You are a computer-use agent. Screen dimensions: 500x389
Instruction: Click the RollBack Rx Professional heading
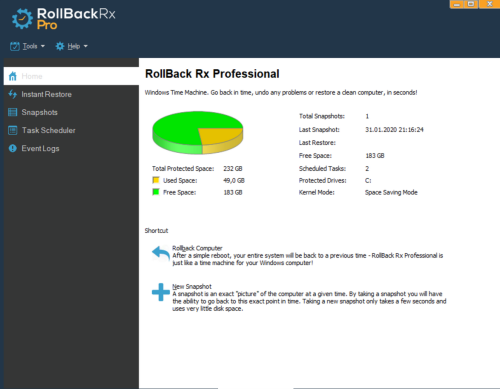212,74
